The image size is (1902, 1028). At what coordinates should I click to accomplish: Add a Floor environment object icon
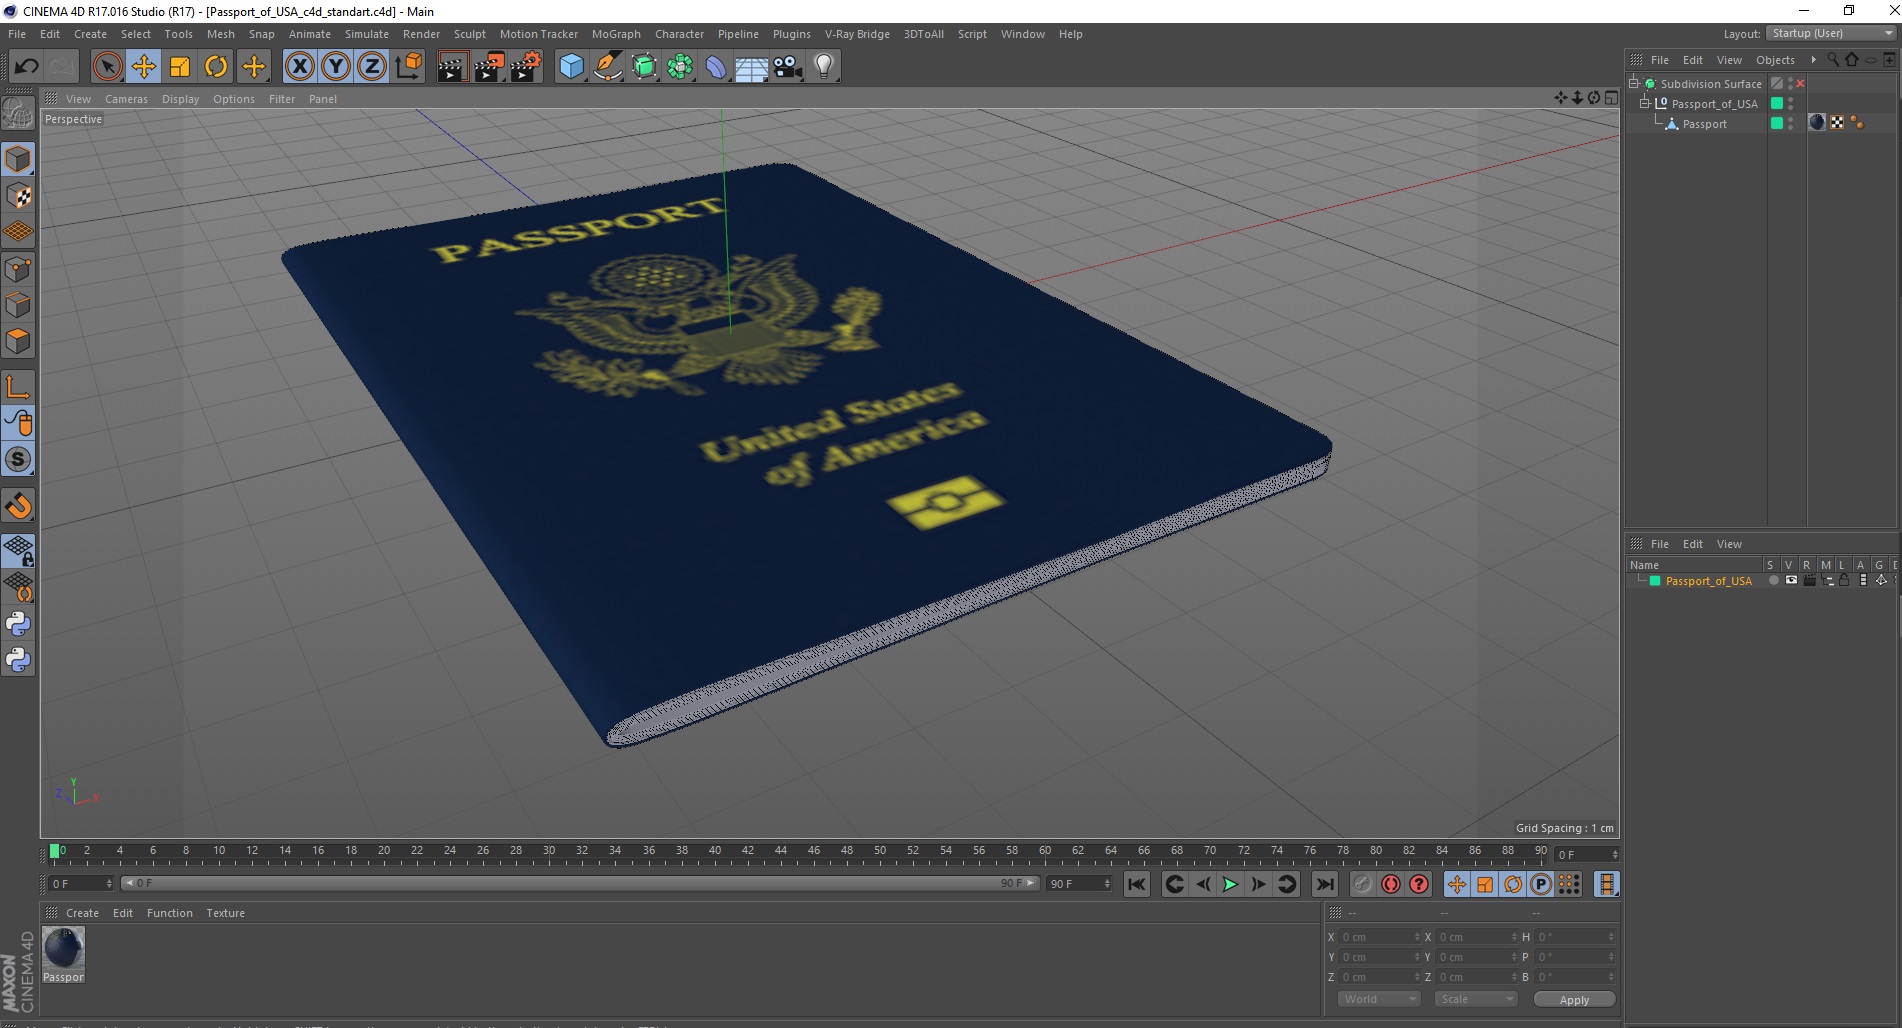(x=752, y=67)
